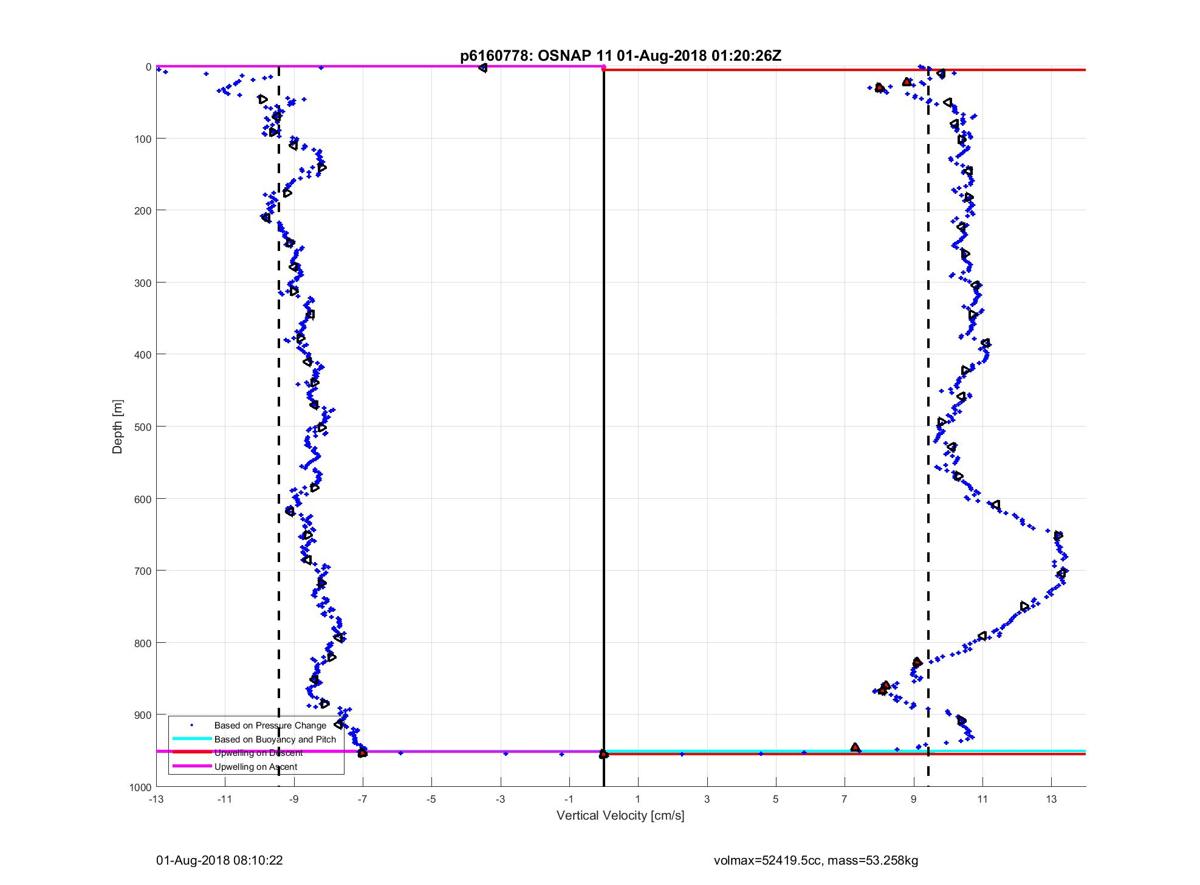1200x885 pixels.
Task: Click the depth axis tick label '900'
Action: (x=142, y=714)
